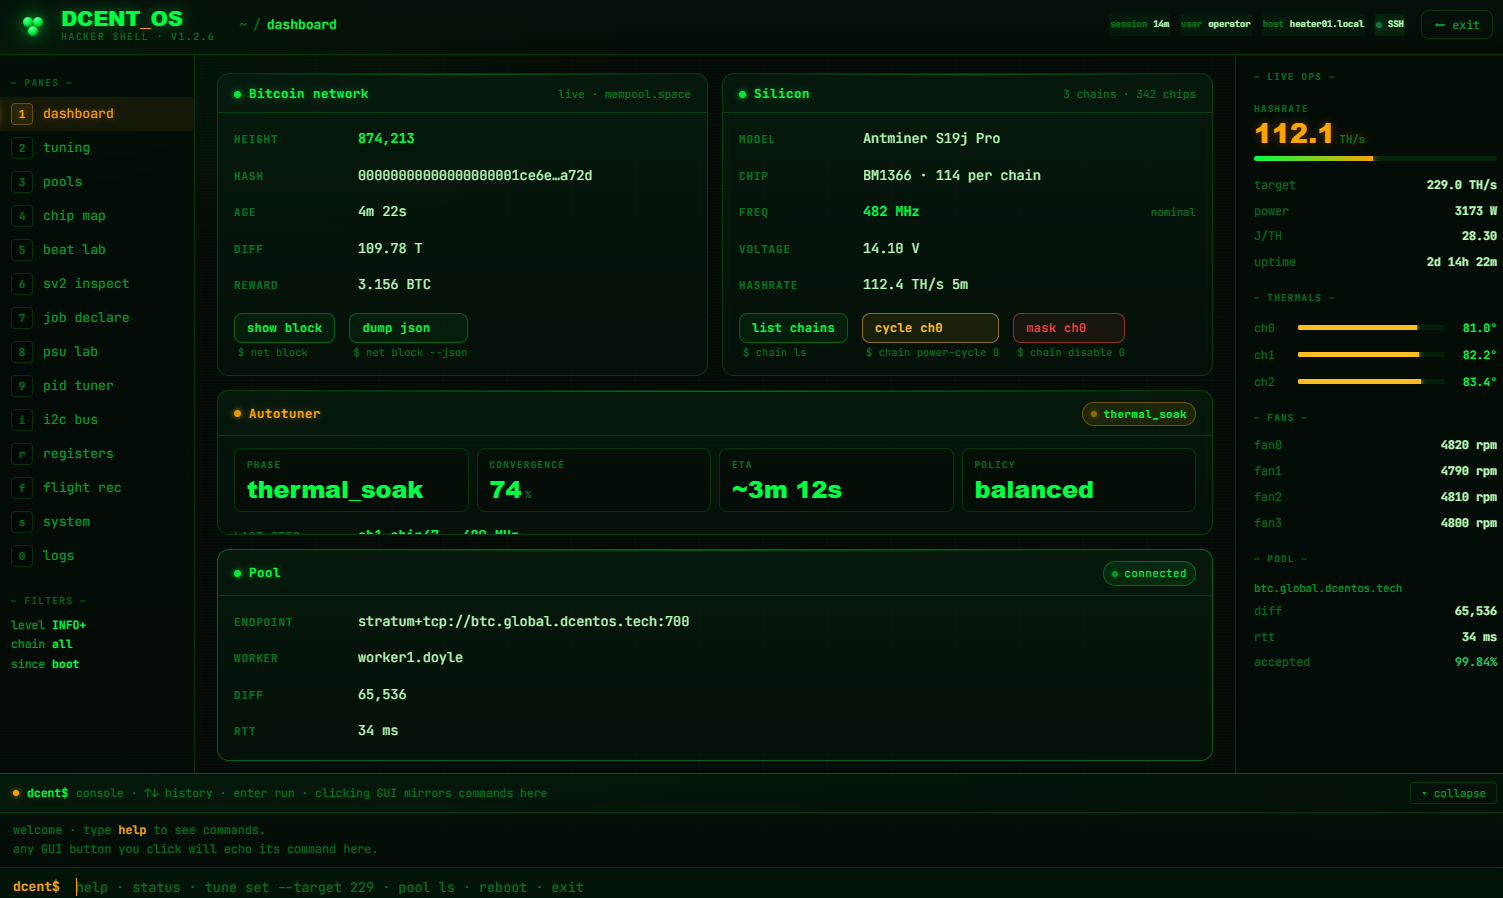Click the block hash value
This screenshot has height=898, width=1503.
(475, 176)
